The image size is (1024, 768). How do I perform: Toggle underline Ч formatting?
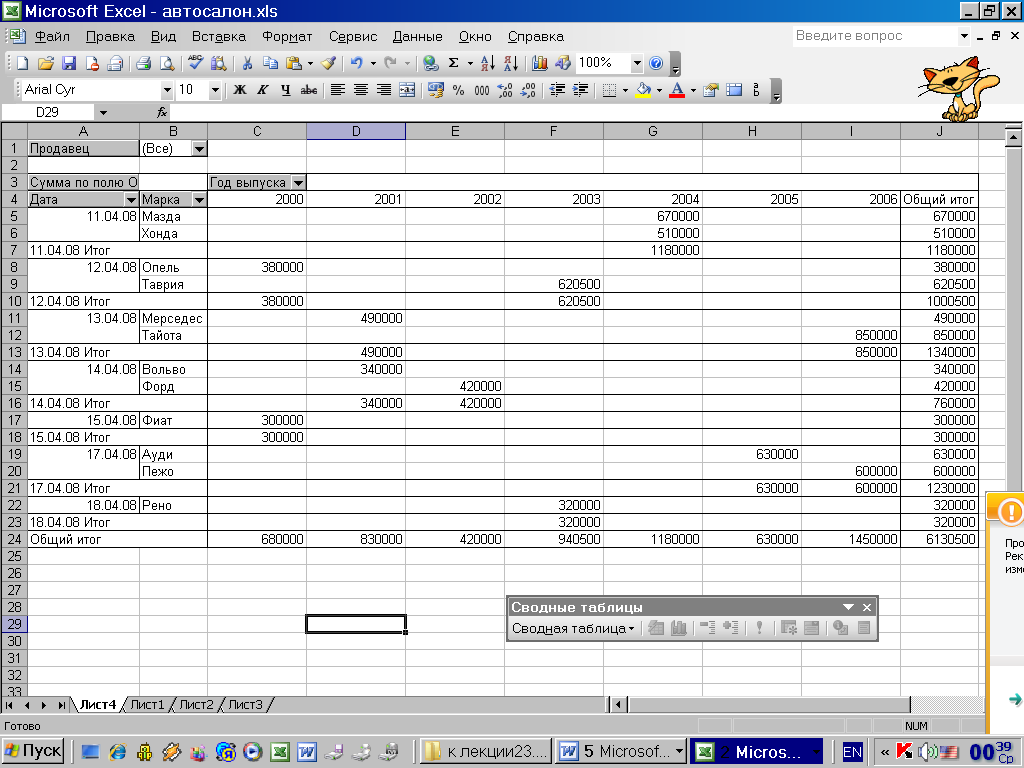point(285,90)
